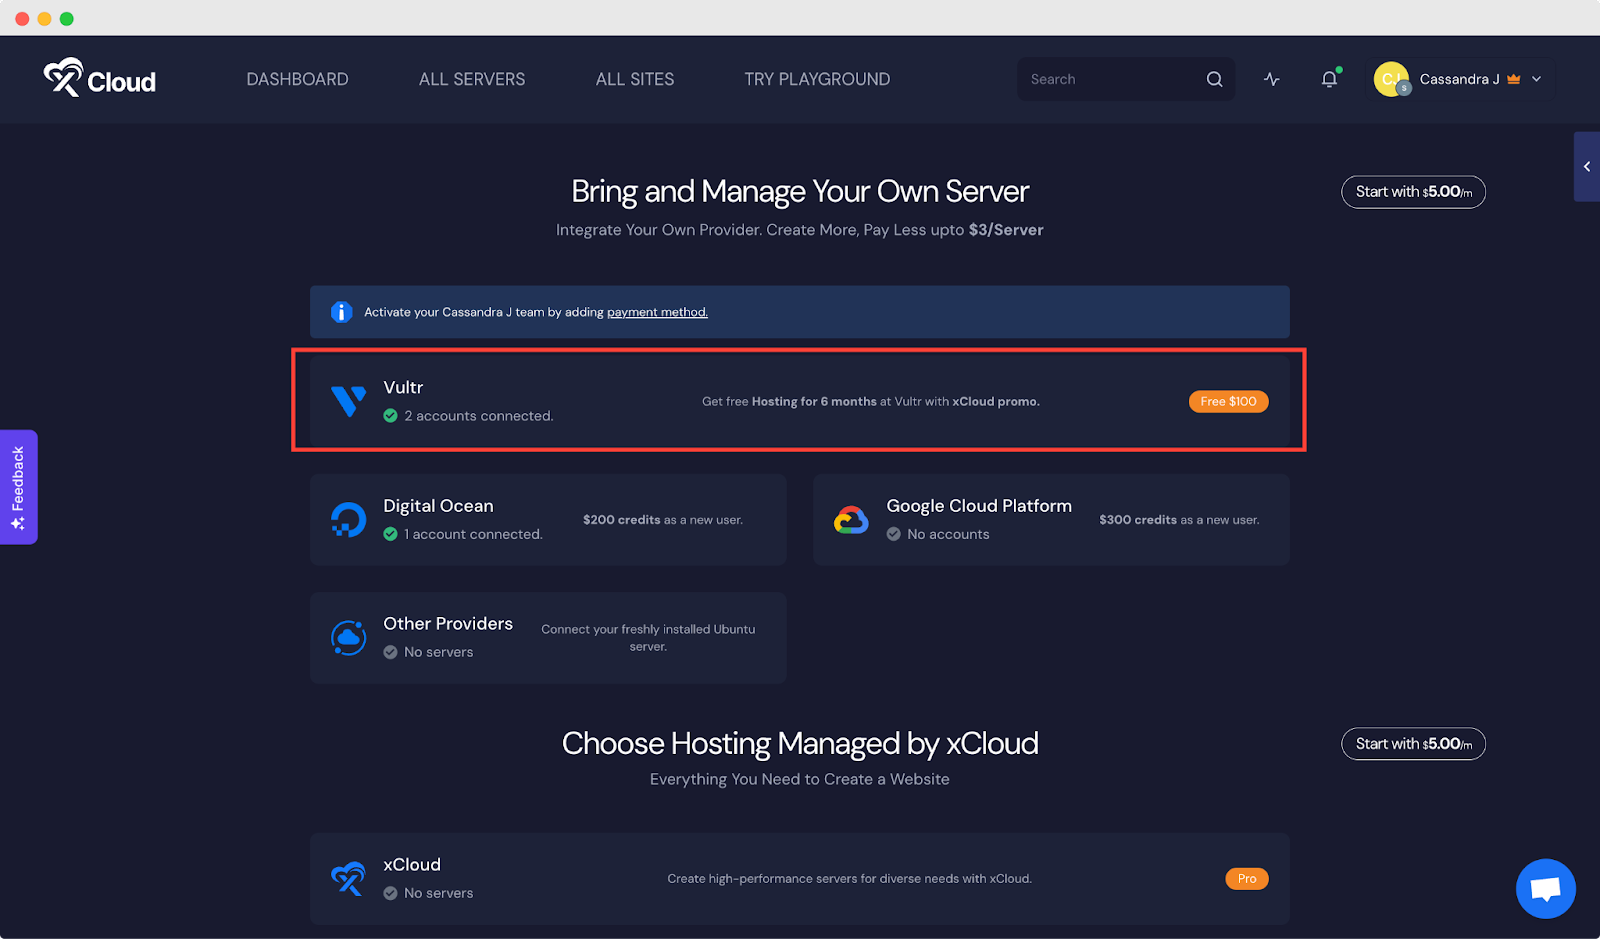Click the Pro badge on xCloud card
1600x939 pixels.
1246,879
